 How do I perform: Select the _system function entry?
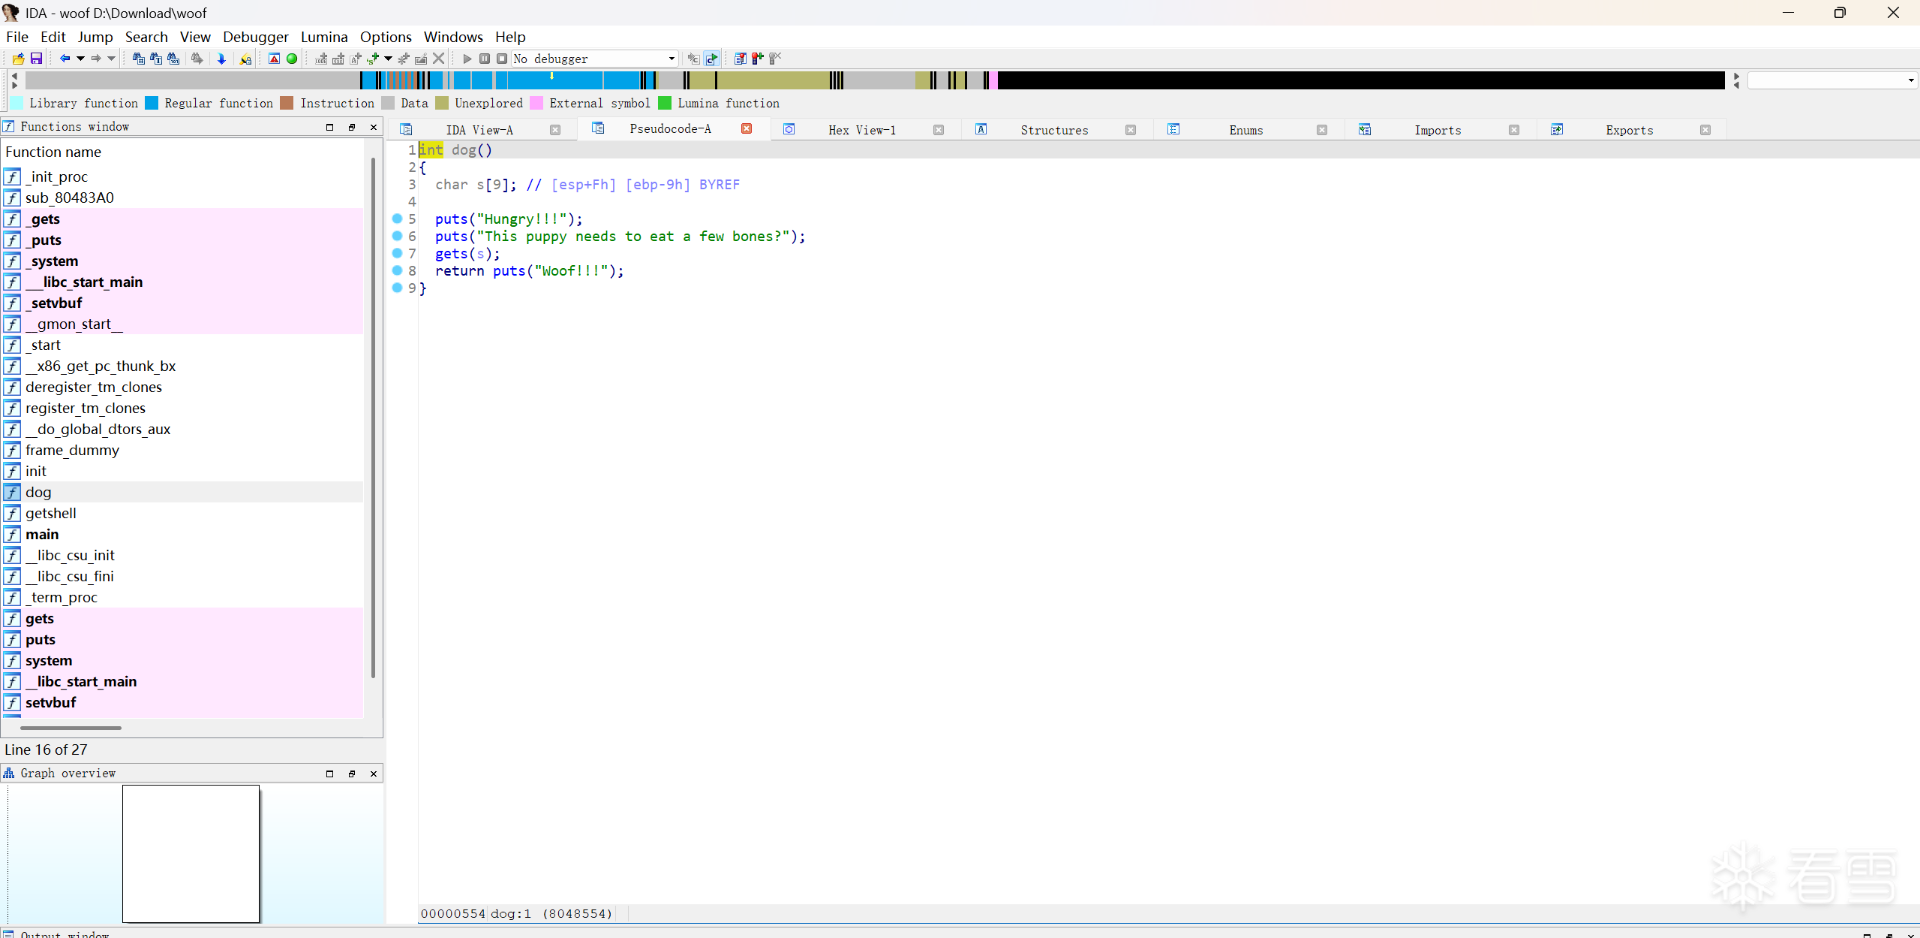tap(183, 261)
